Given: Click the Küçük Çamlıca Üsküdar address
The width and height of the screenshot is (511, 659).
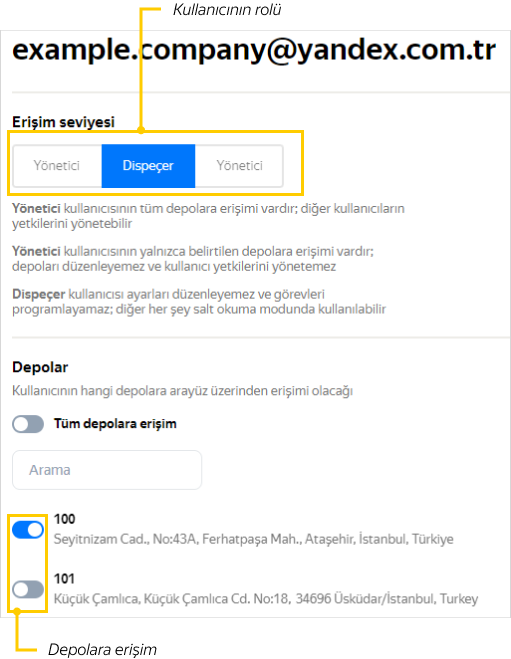Looking at the screenshot, I should (x=266, y=599).
